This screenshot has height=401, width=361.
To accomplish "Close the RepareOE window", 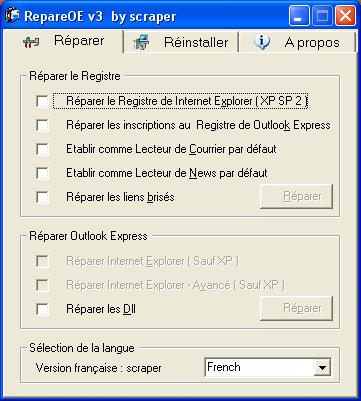I will pyautogui.click(x=345, y=16).
